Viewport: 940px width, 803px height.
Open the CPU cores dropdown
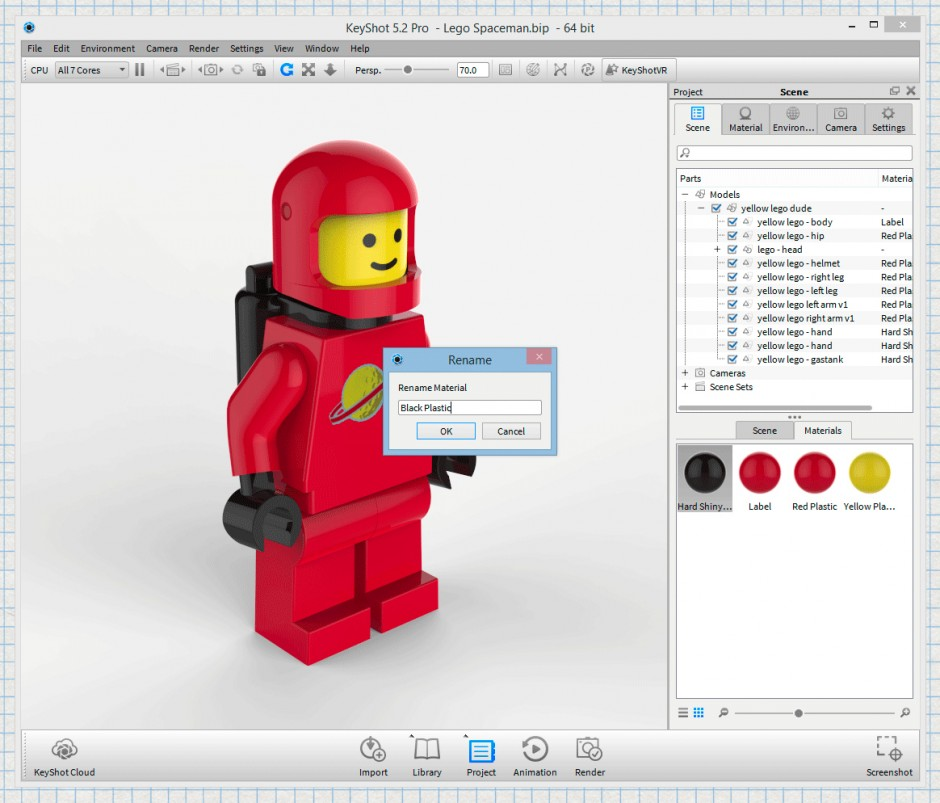[91, 70]
